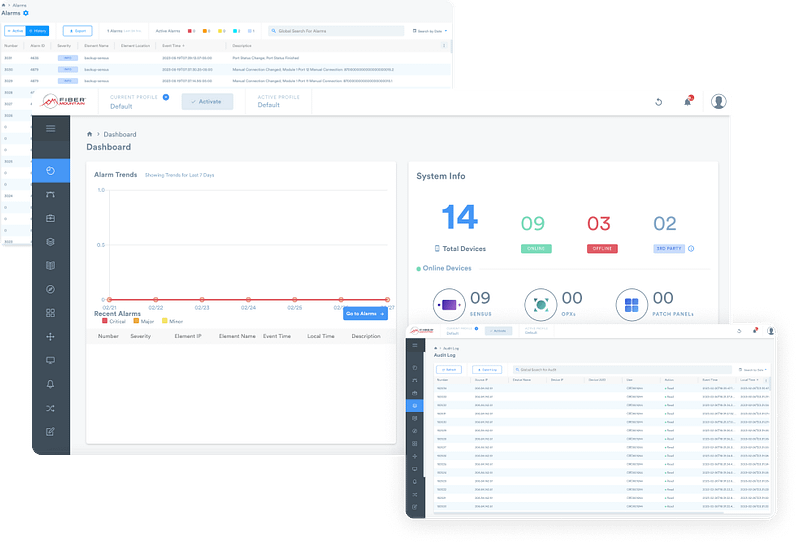This screenshot has height=546, width=800.
Task: Open Search by Date dropdown in Audit Log window
Action: (x=753, y=369)
